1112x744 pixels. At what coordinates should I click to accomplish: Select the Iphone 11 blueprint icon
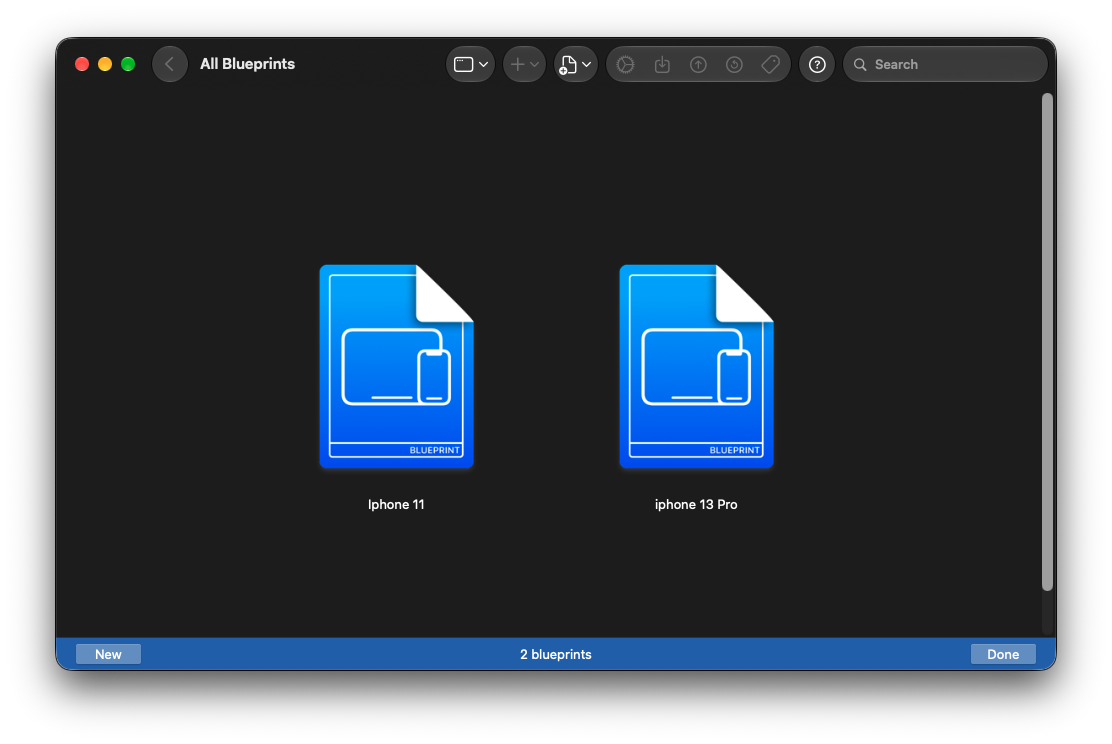click(x=396, y=367)
